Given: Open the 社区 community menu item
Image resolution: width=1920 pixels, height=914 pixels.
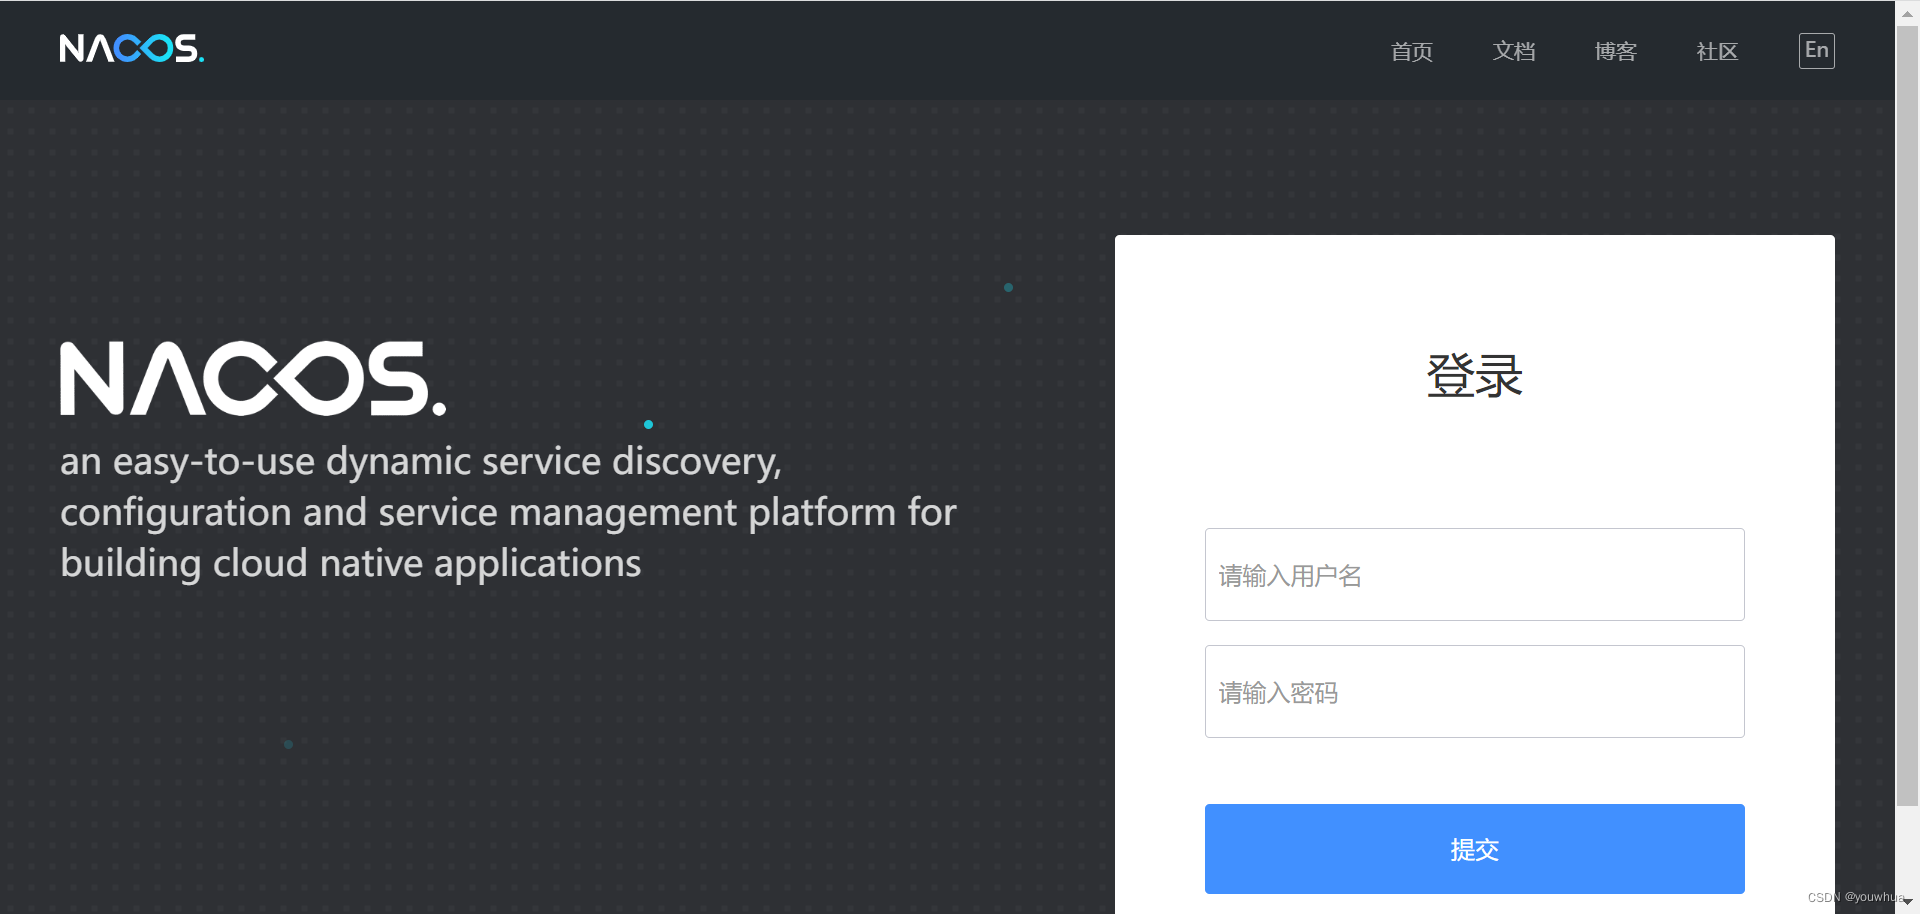Looking at the screenshot, I should coord(1718,51).
